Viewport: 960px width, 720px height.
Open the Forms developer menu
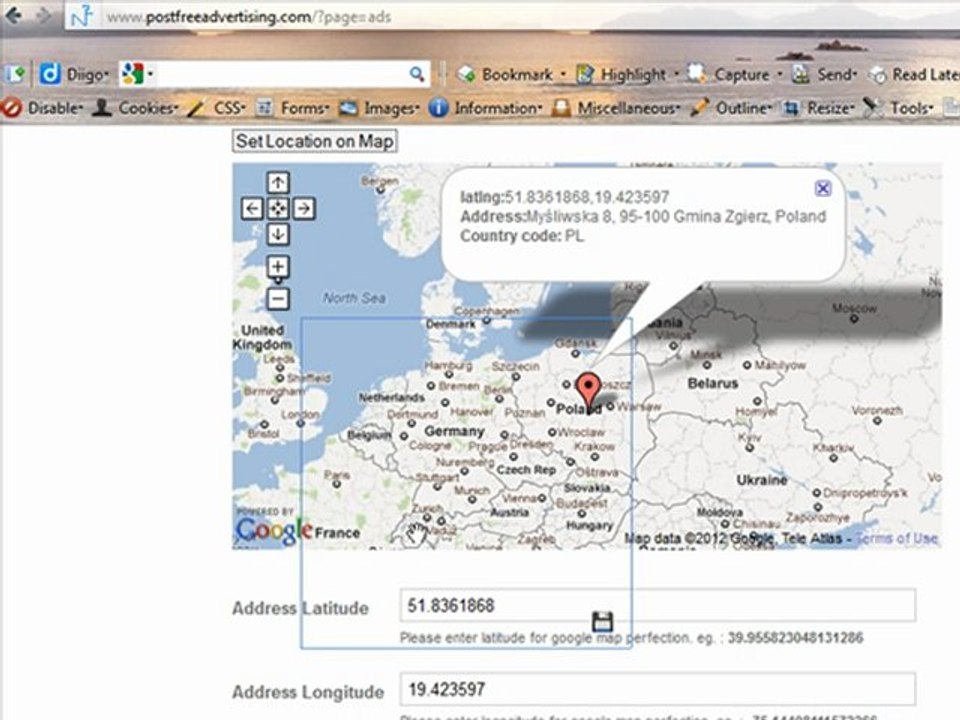click(293, 108)
